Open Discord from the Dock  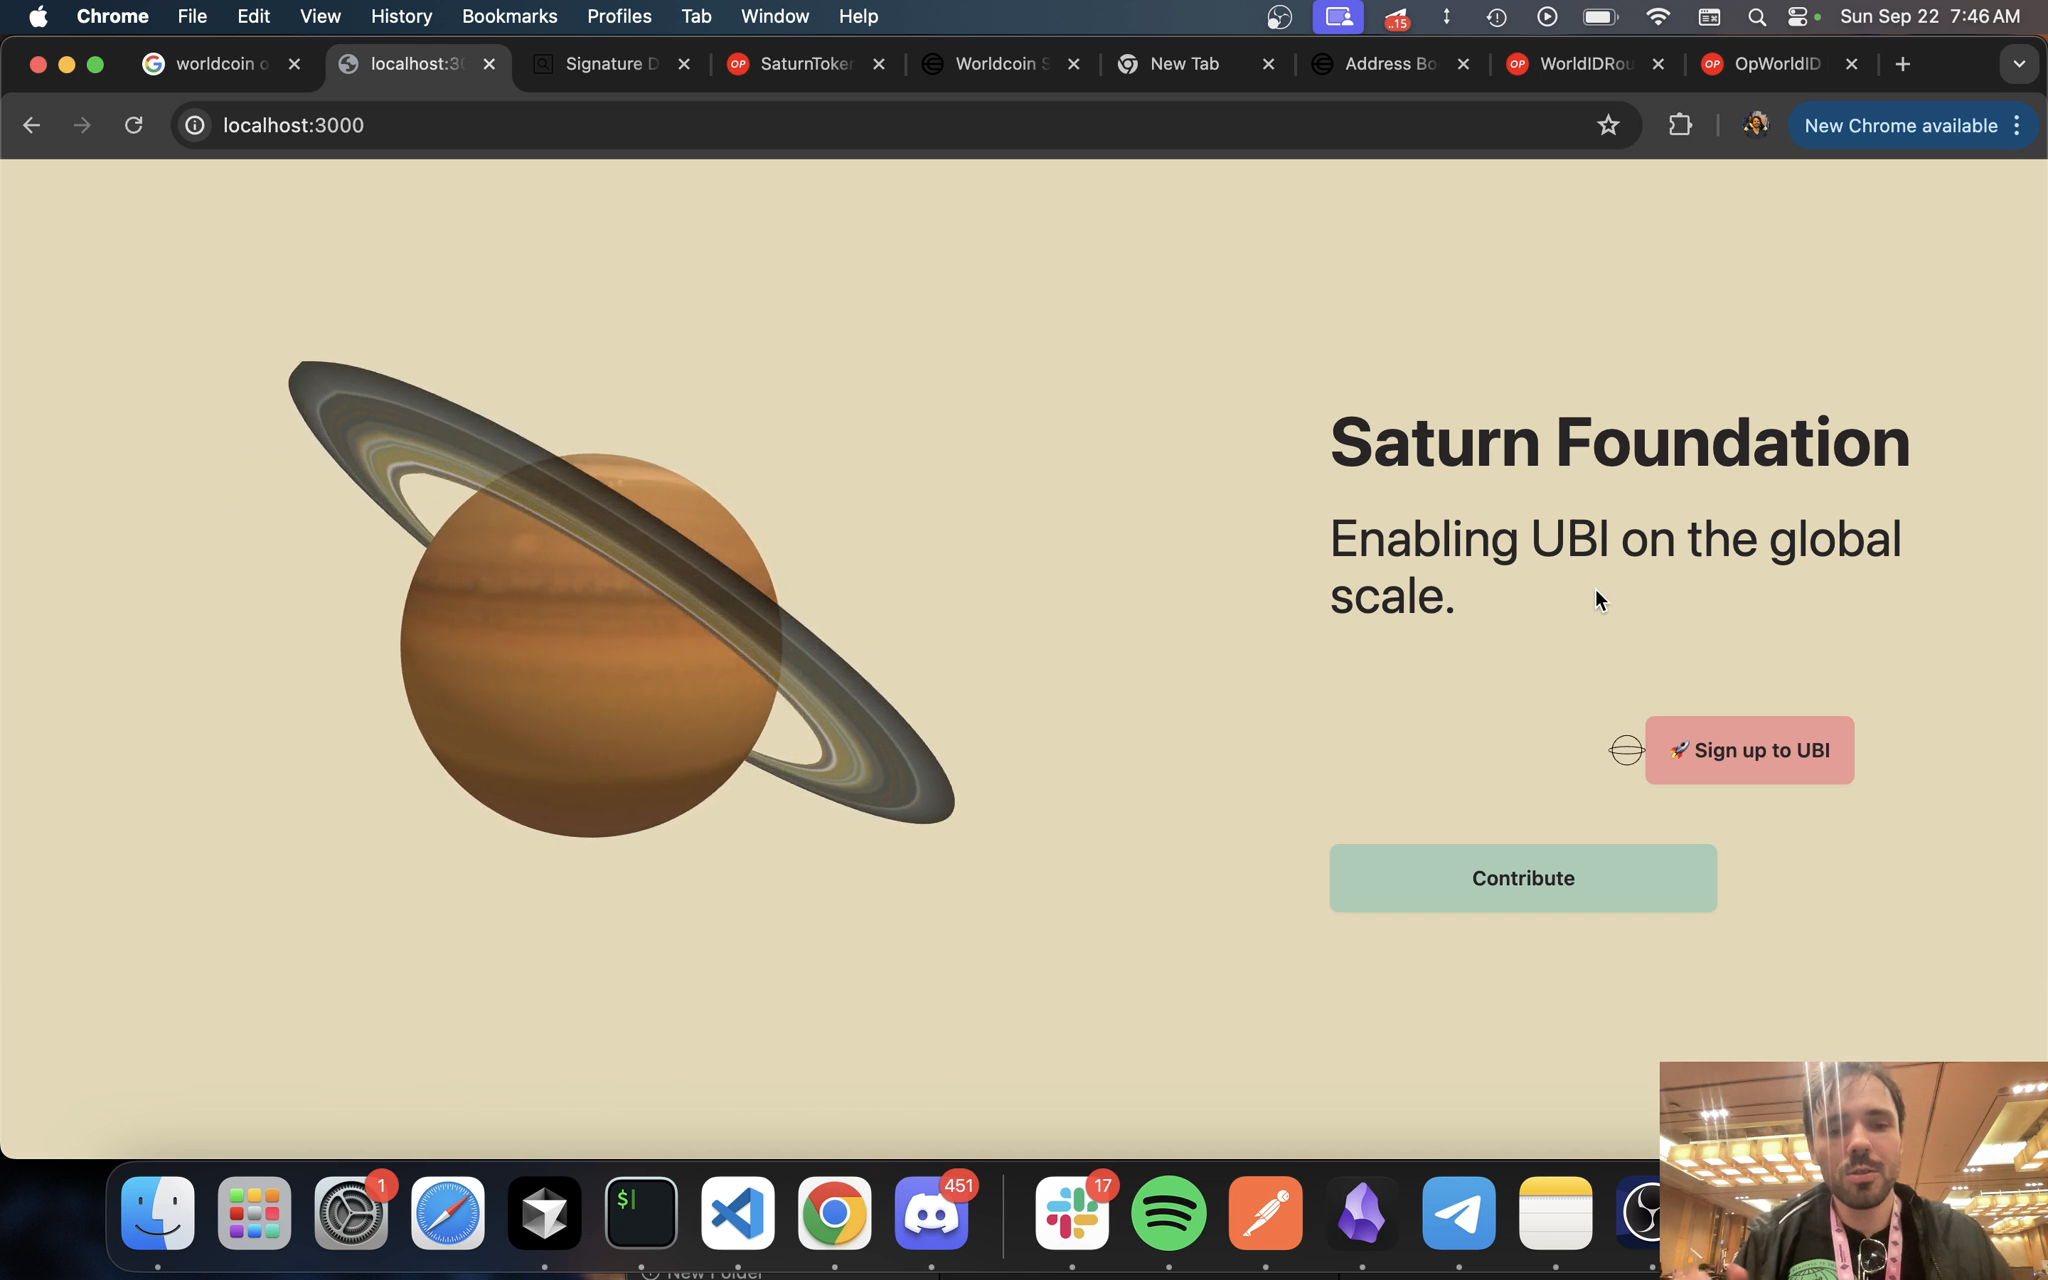[931, 1213]
